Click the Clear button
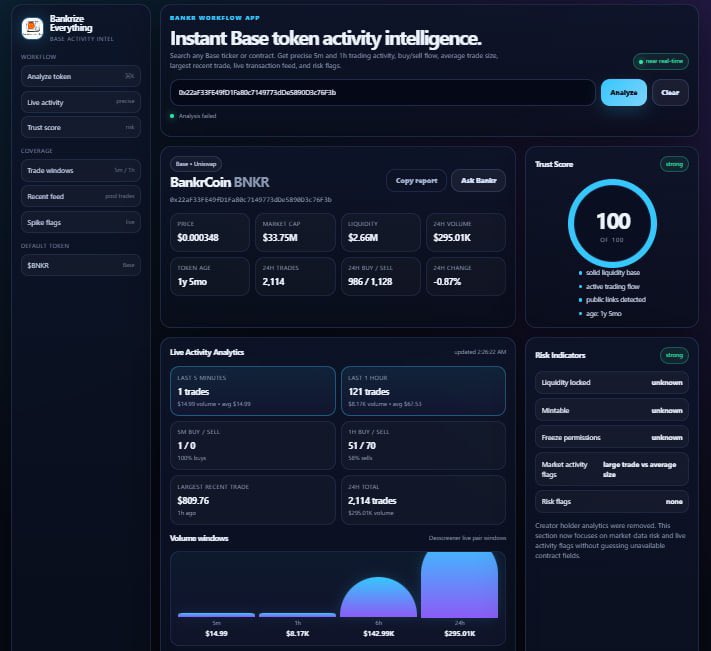 (670, 92)
